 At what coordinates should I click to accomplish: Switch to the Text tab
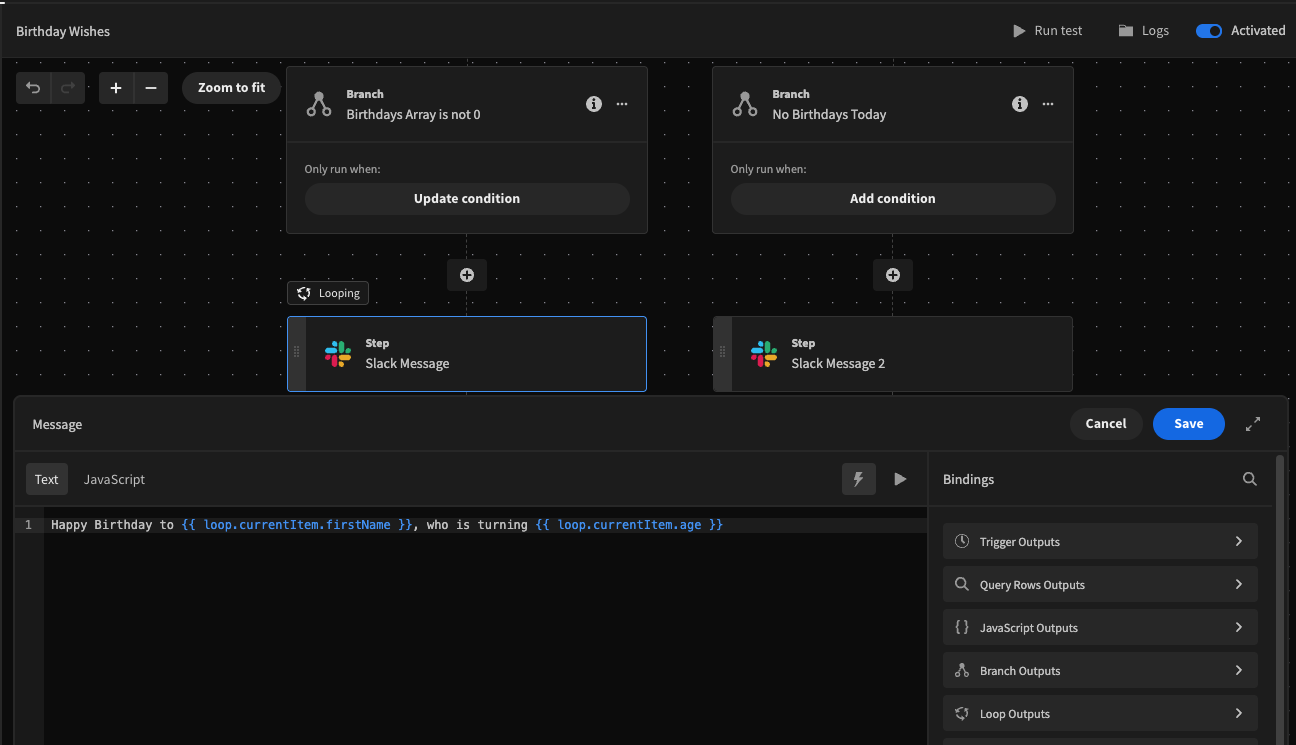(x=47, y=479)
